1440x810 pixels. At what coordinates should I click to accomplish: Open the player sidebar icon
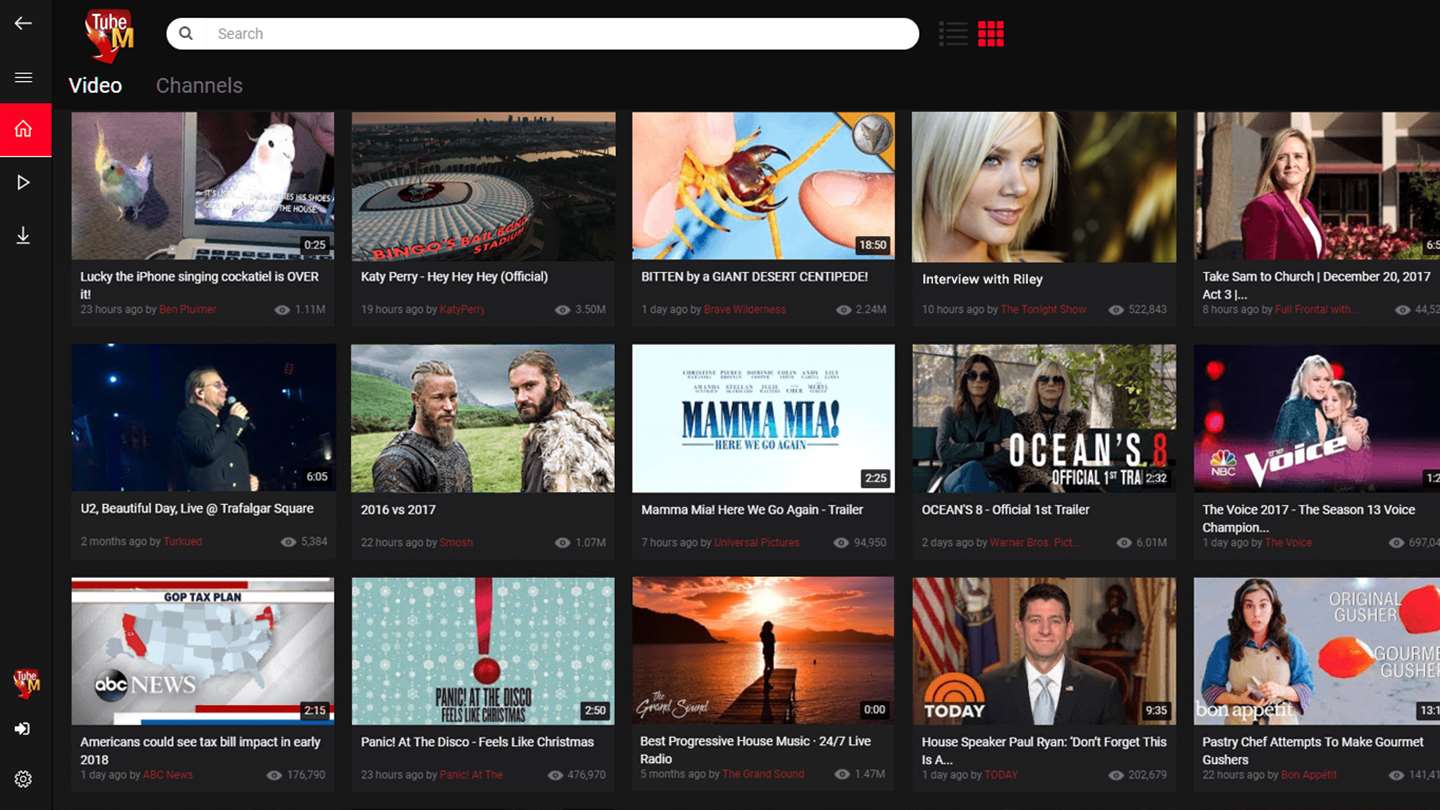coord(23,182)
